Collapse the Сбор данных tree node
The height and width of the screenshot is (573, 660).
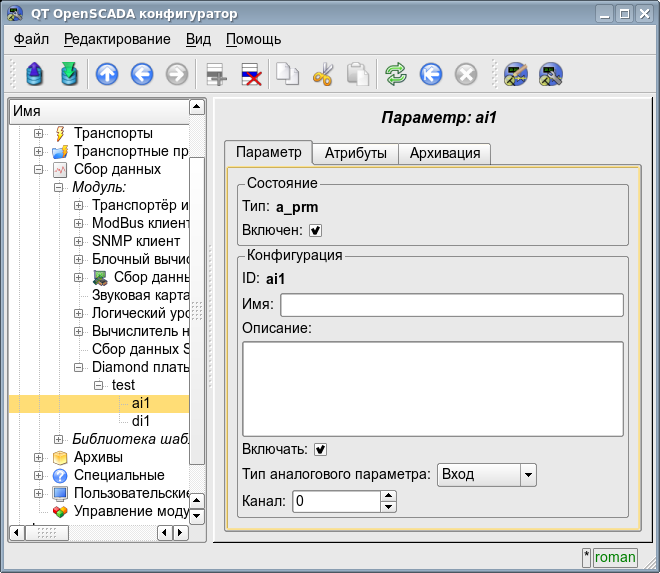coord(38,170)
